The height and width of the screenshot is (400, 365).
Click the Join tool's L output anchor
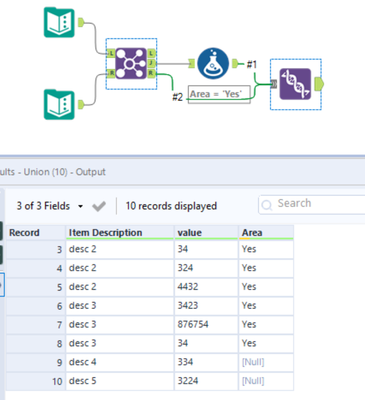tap(151, 53)
